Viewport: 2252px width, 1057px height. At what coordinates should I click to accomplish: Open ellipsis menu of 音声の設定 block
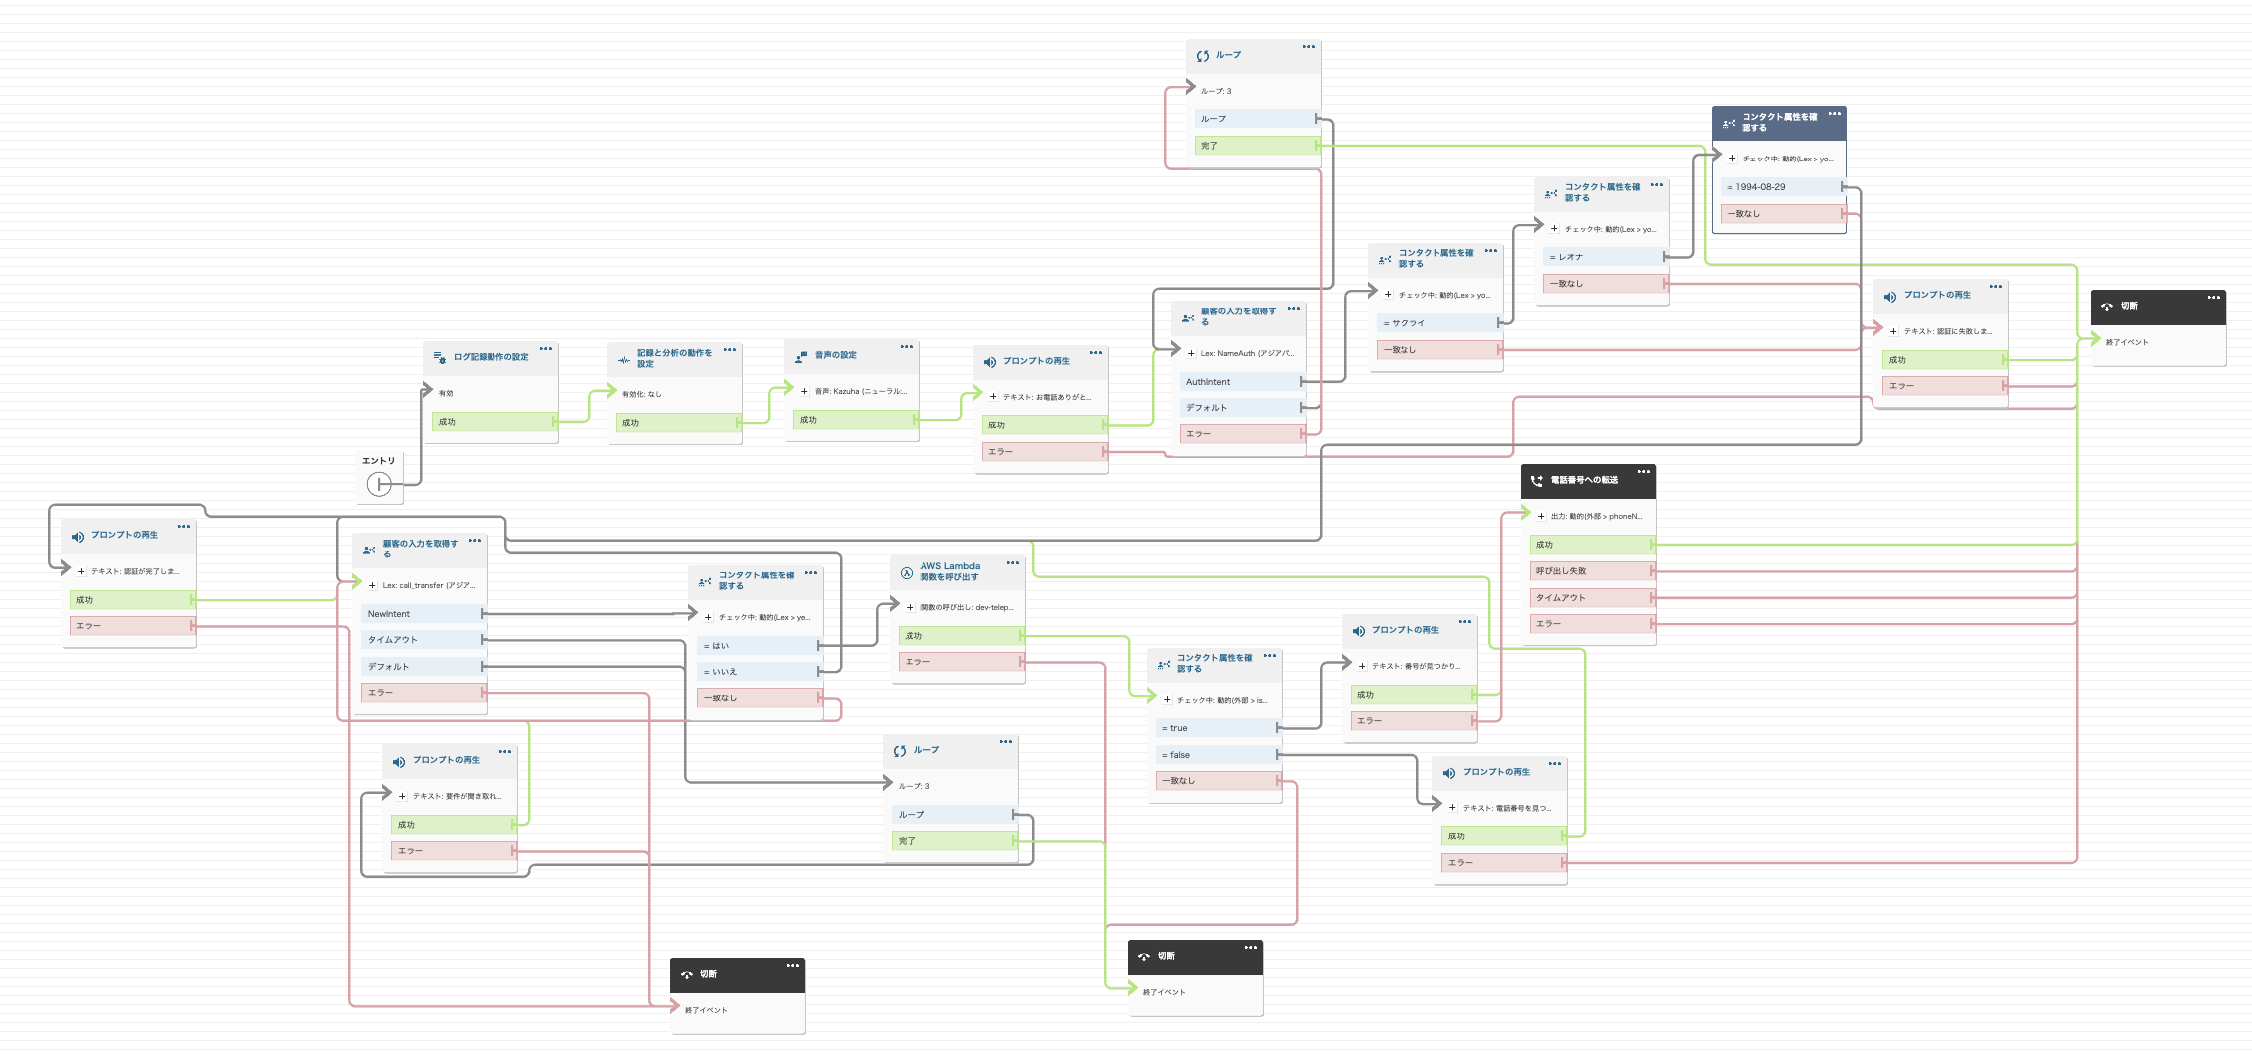(907, 347)
